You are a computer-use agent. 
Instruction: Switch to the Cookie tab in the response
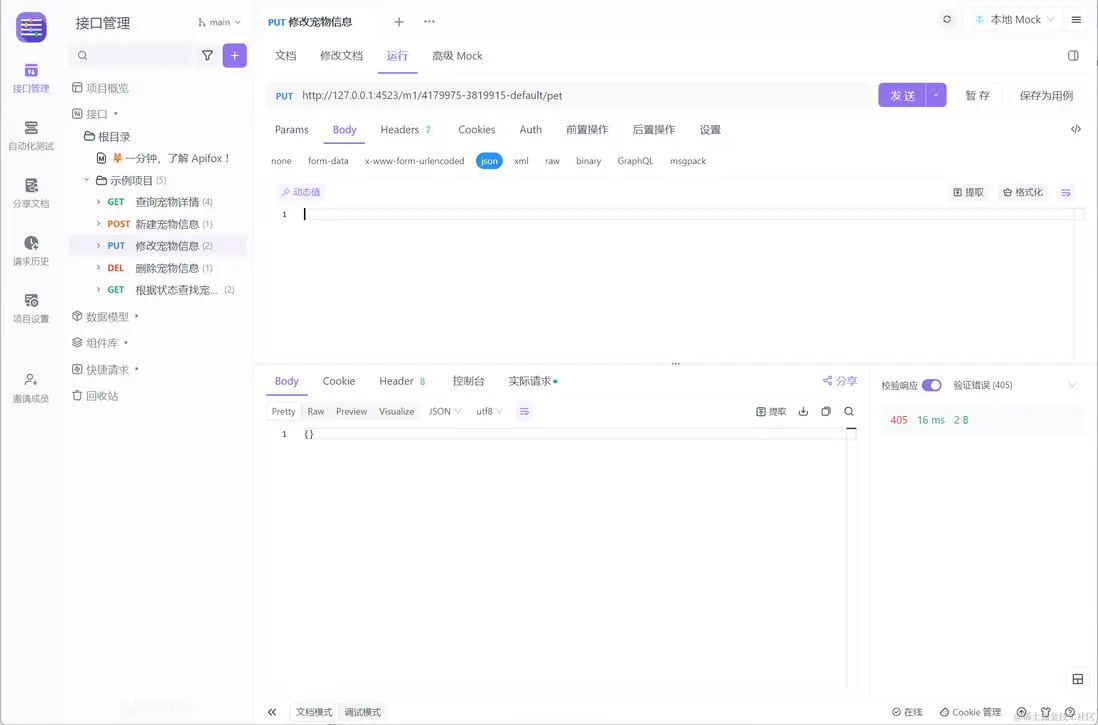(x=338, y=381)
